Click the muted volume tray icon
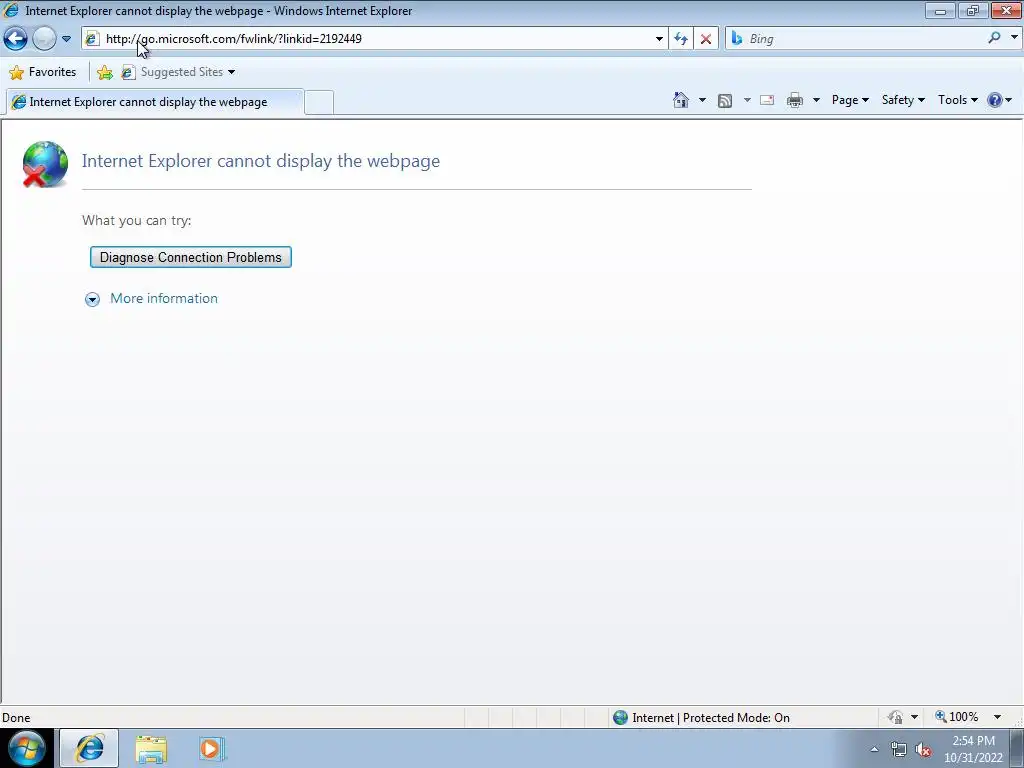This screenshot has height=768, width=1024. coord(923,750)
